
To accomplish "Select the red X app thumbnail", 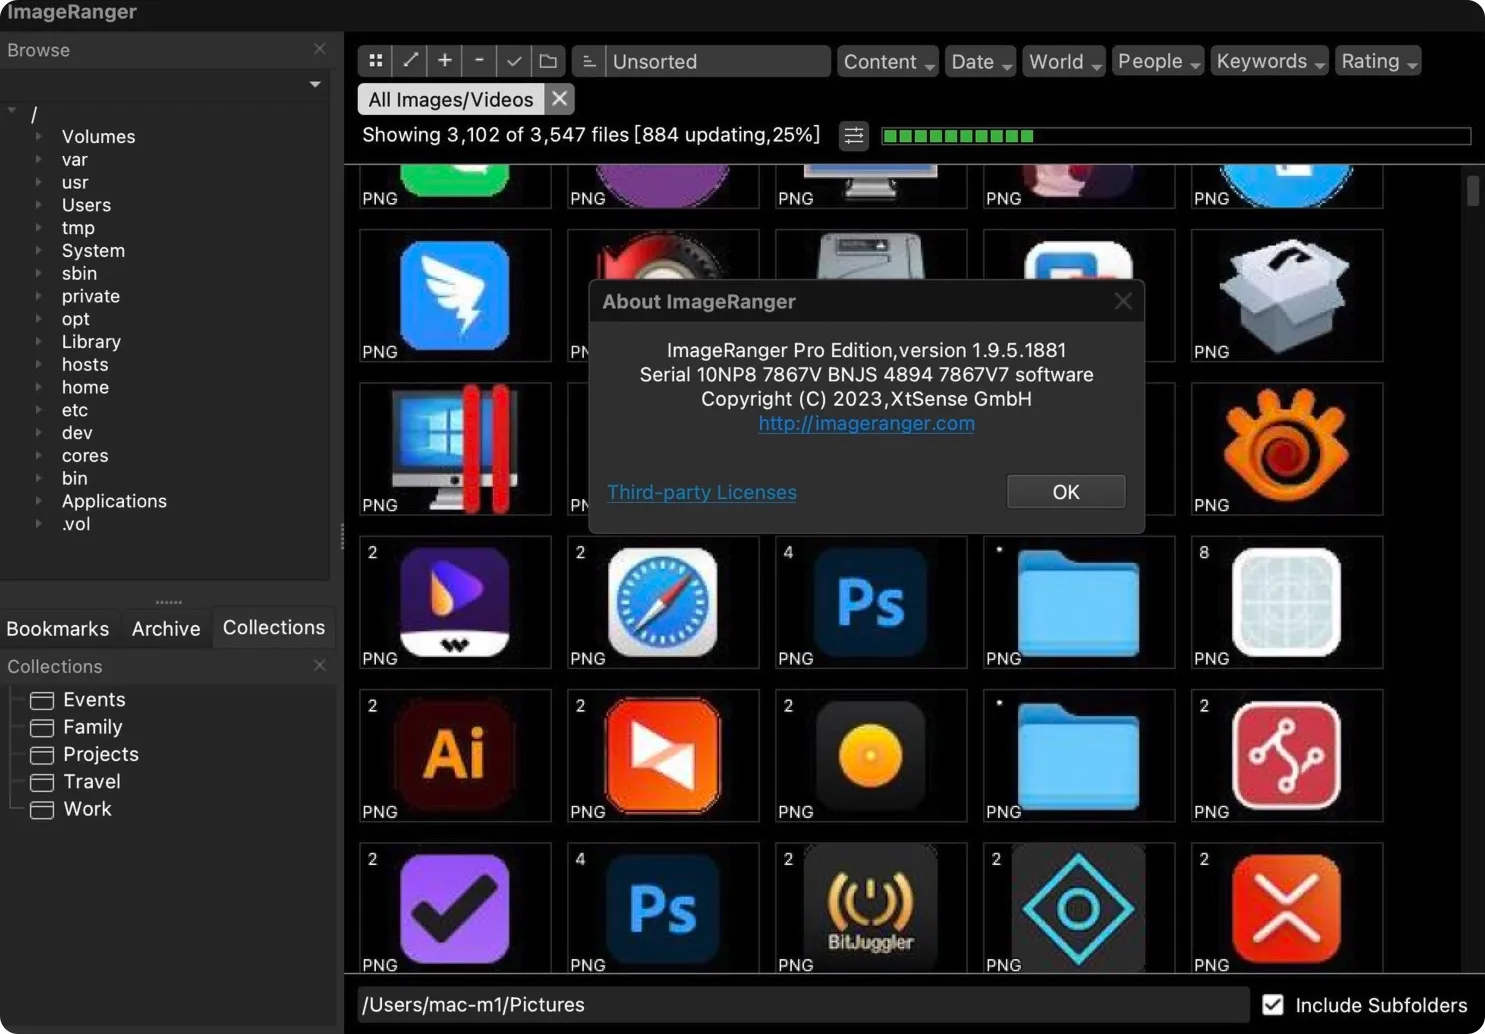I will tap(1287, 908).
